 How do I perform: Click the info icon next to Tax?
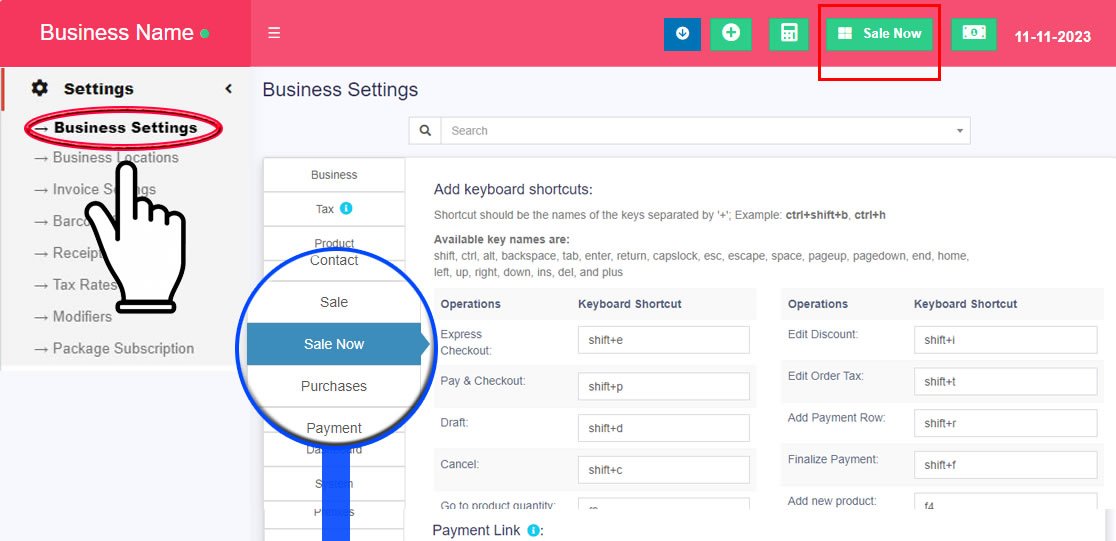tap(346, 209)
